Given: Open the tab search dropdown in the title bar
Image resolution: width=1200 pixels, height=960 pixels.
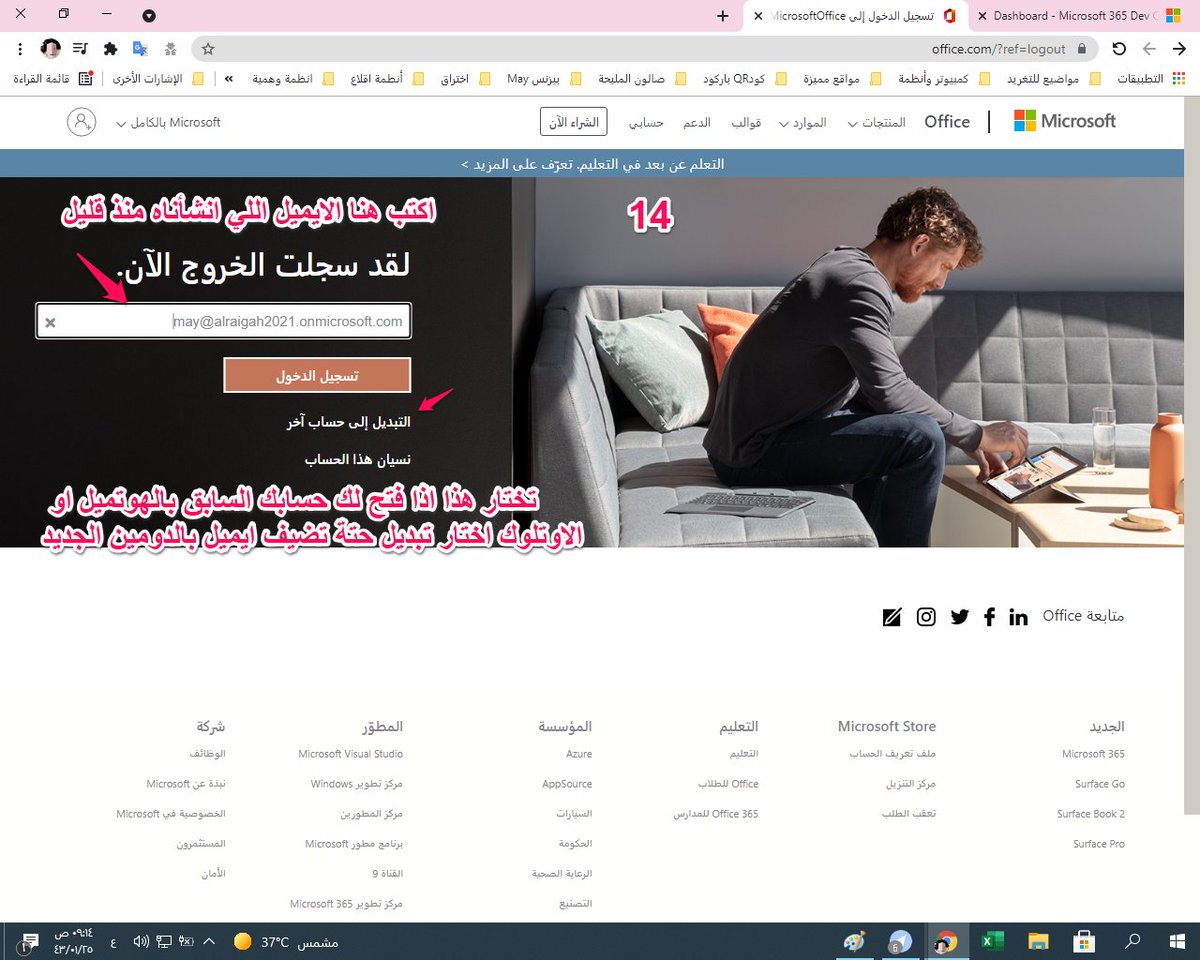Looking at the screenshot, I should [149, 16].
